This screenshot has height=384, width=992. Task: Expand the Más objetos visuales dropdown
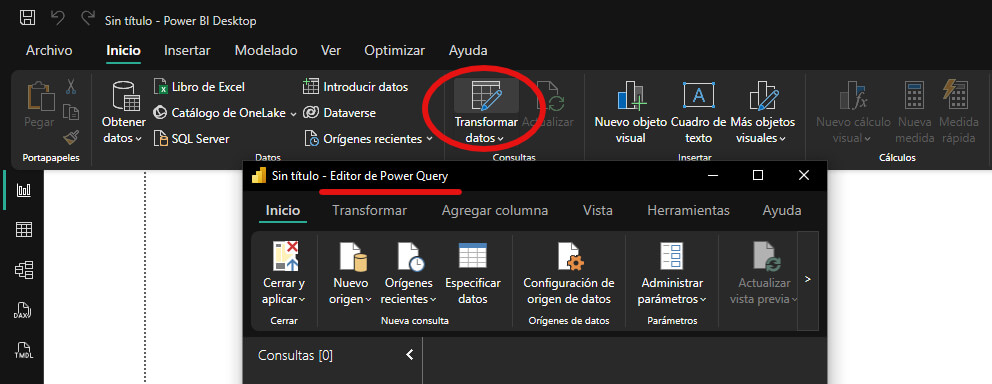click(783, 139)
